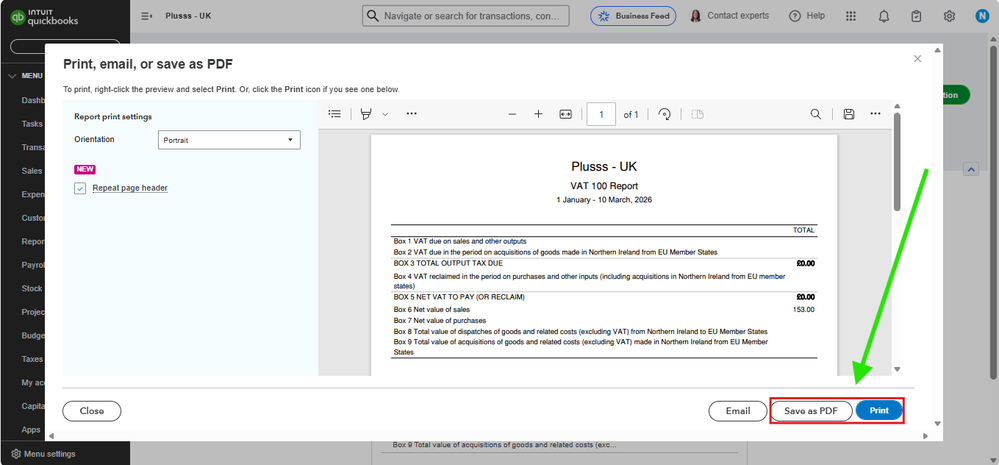Click the blue Print button
999x465 pixels.
(x=879, y=411)
